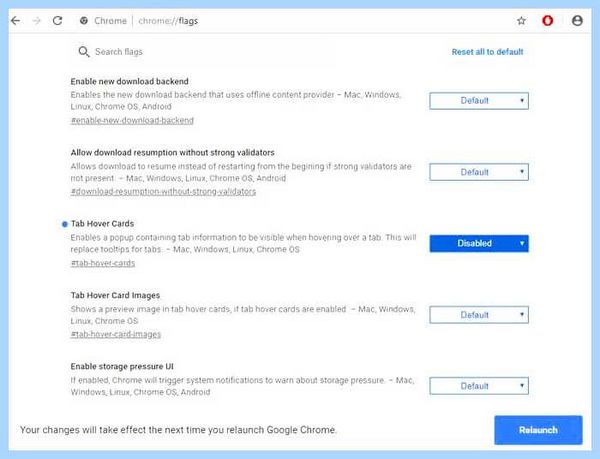Viewport: 600px width, 459px height.
Task: Bookmark this page with the star
Action: coord(521,21)
